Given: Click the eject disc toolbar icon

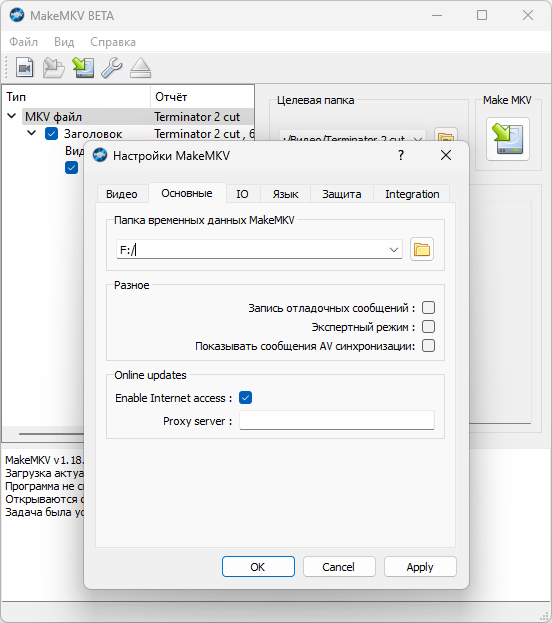Looking at the screenshot, I should [x=141, y=68].
